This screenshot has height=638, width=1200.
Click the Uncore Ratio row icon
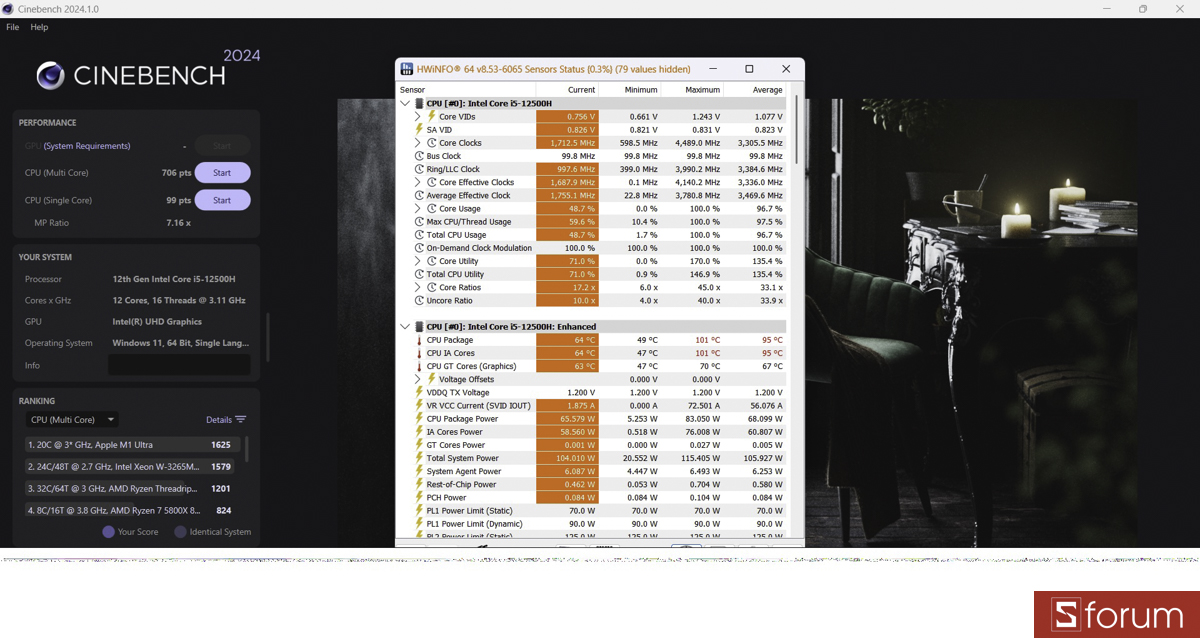420,300
